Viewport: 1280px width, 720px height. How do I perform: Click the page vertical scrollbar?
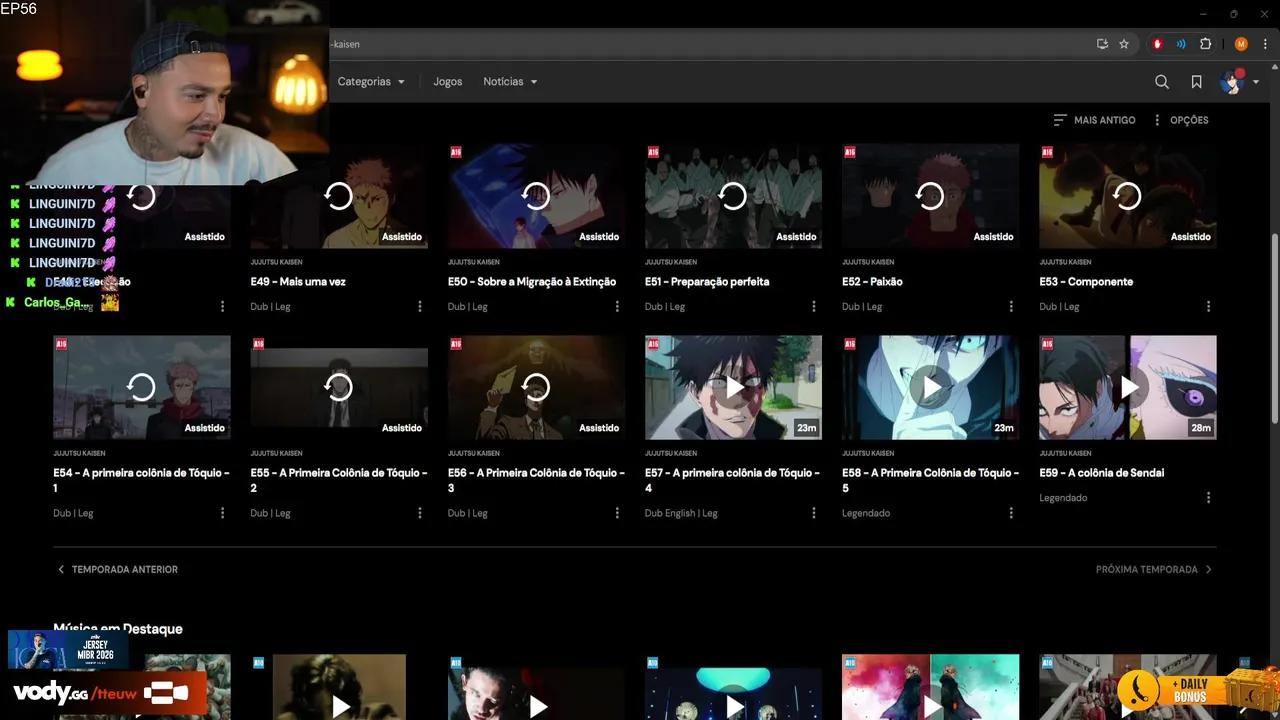(x=1274, y=330)
